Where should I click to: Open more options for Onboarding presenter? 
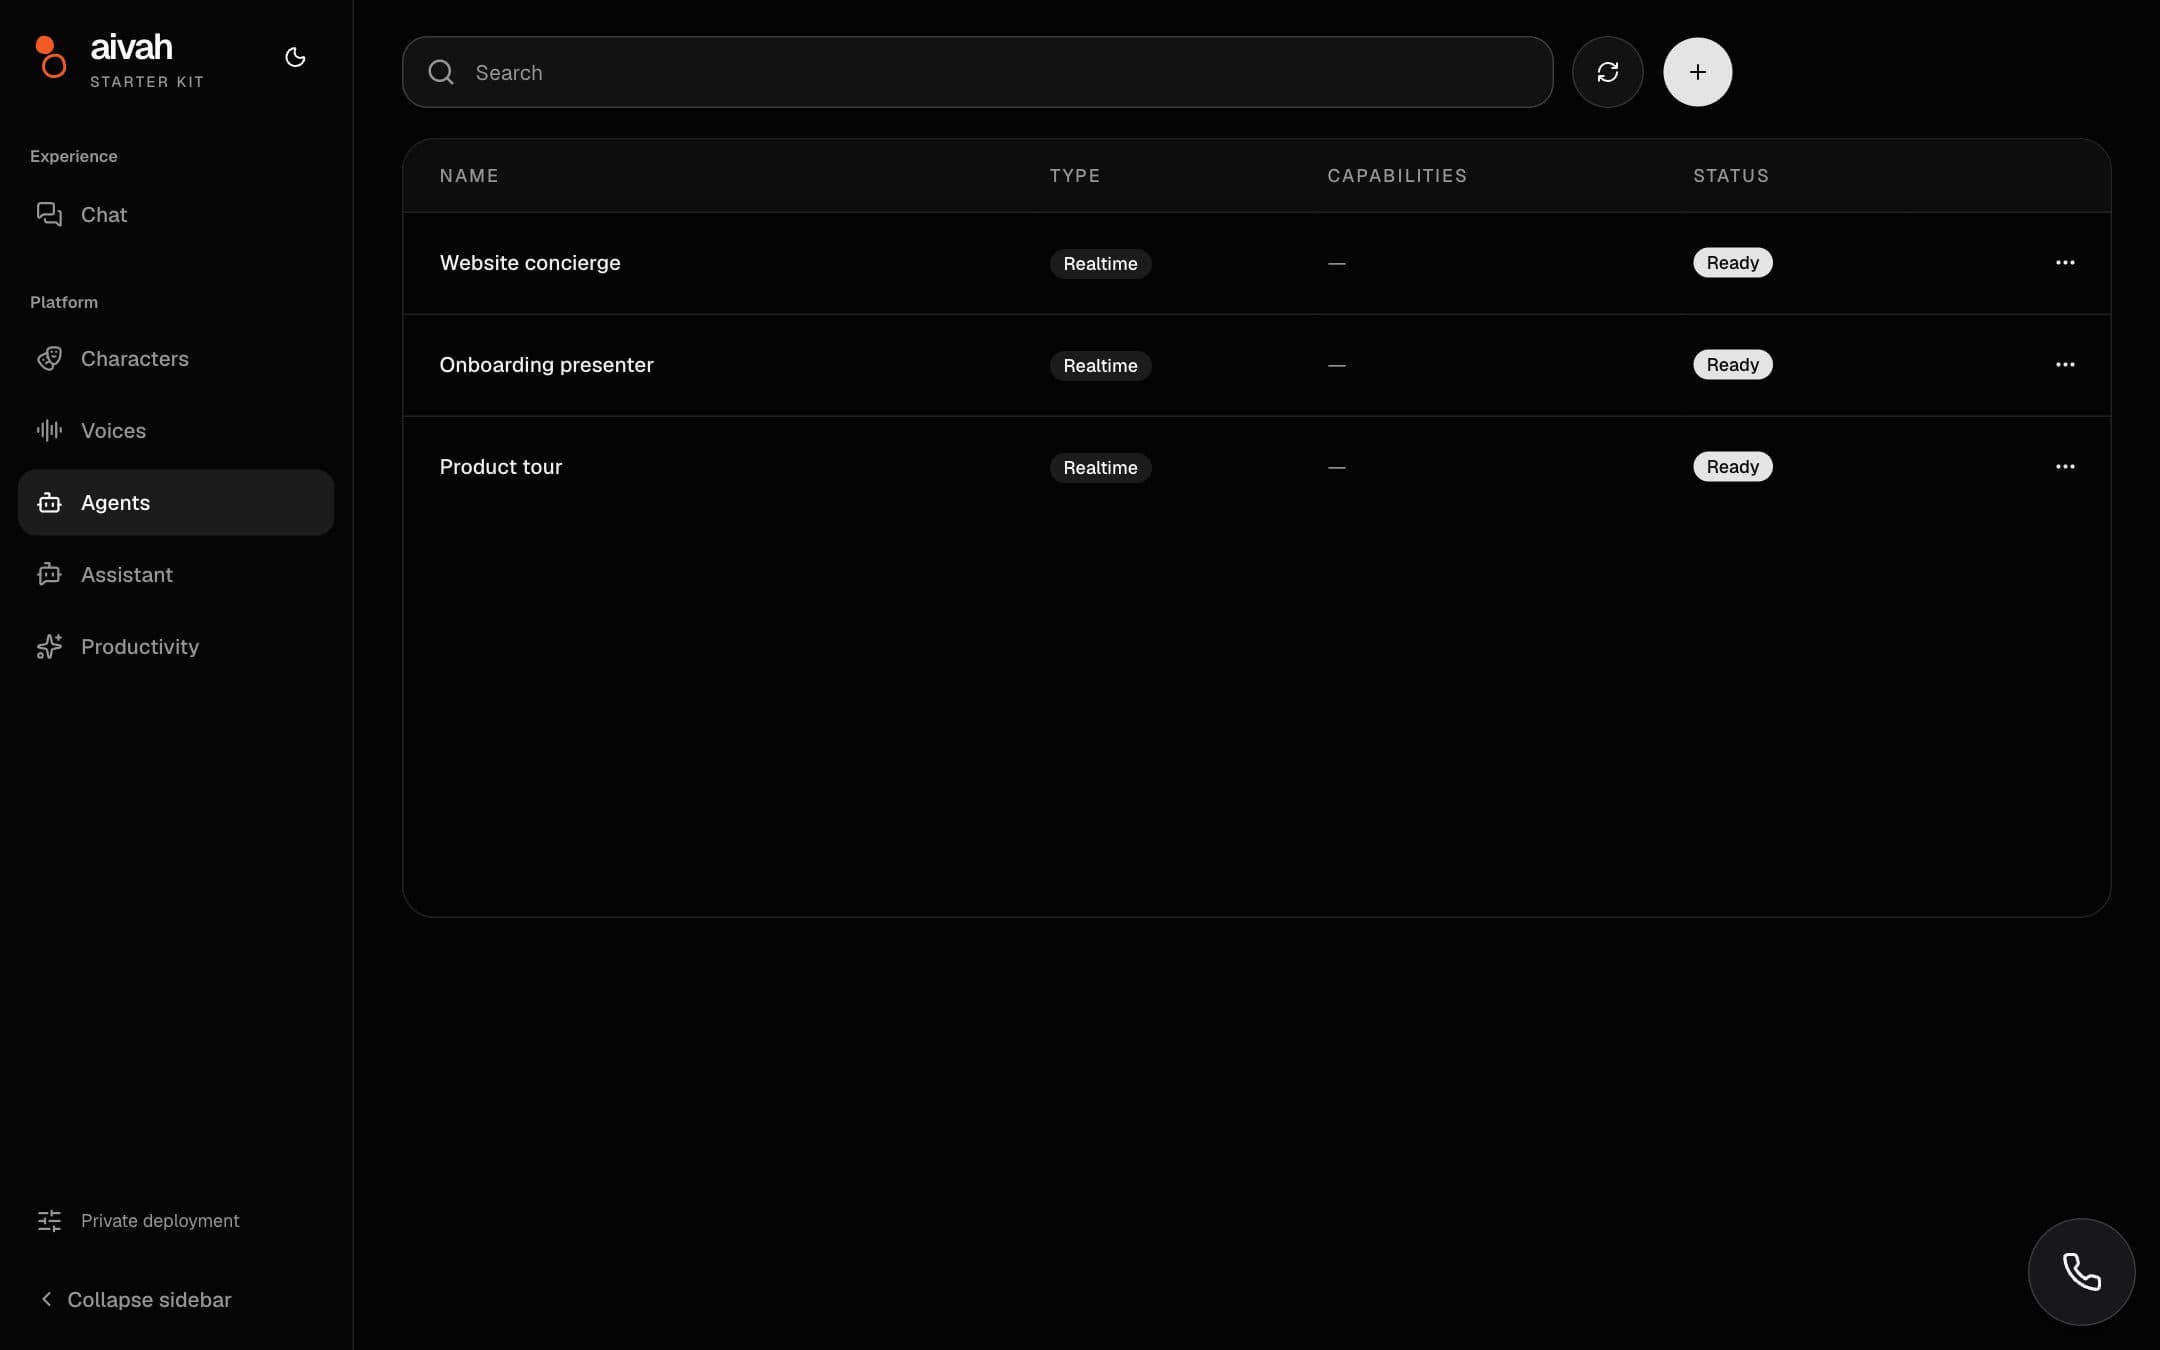click(x=2065, y=364)
